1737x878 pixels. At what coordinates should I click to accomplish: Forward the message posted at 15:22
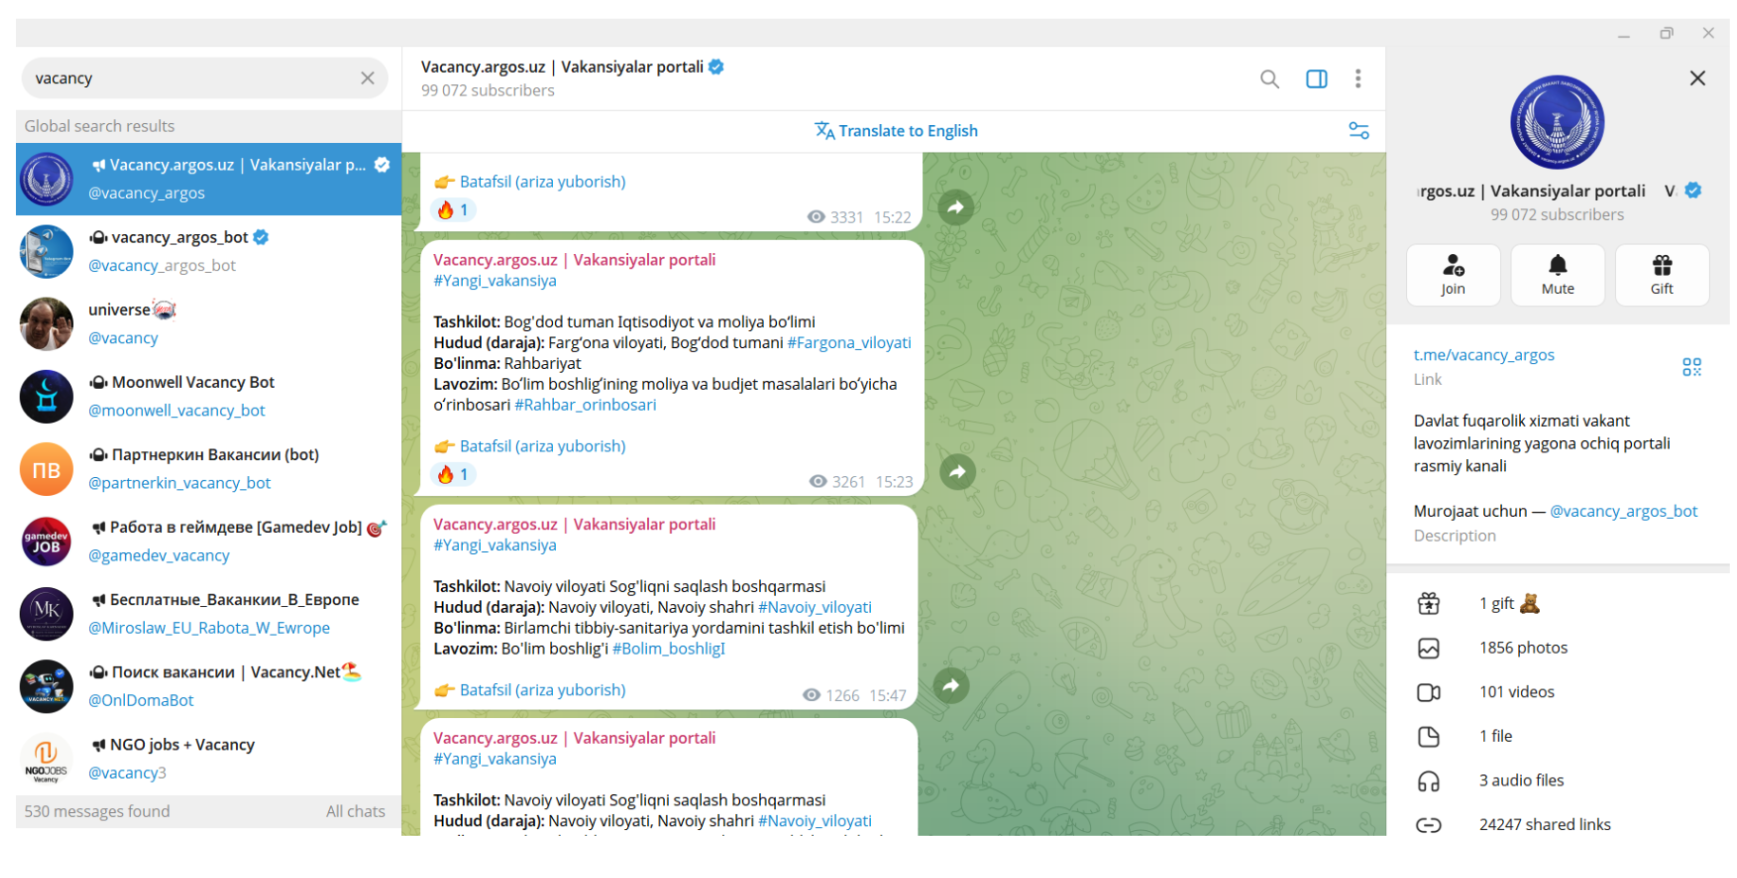[956, 208]
